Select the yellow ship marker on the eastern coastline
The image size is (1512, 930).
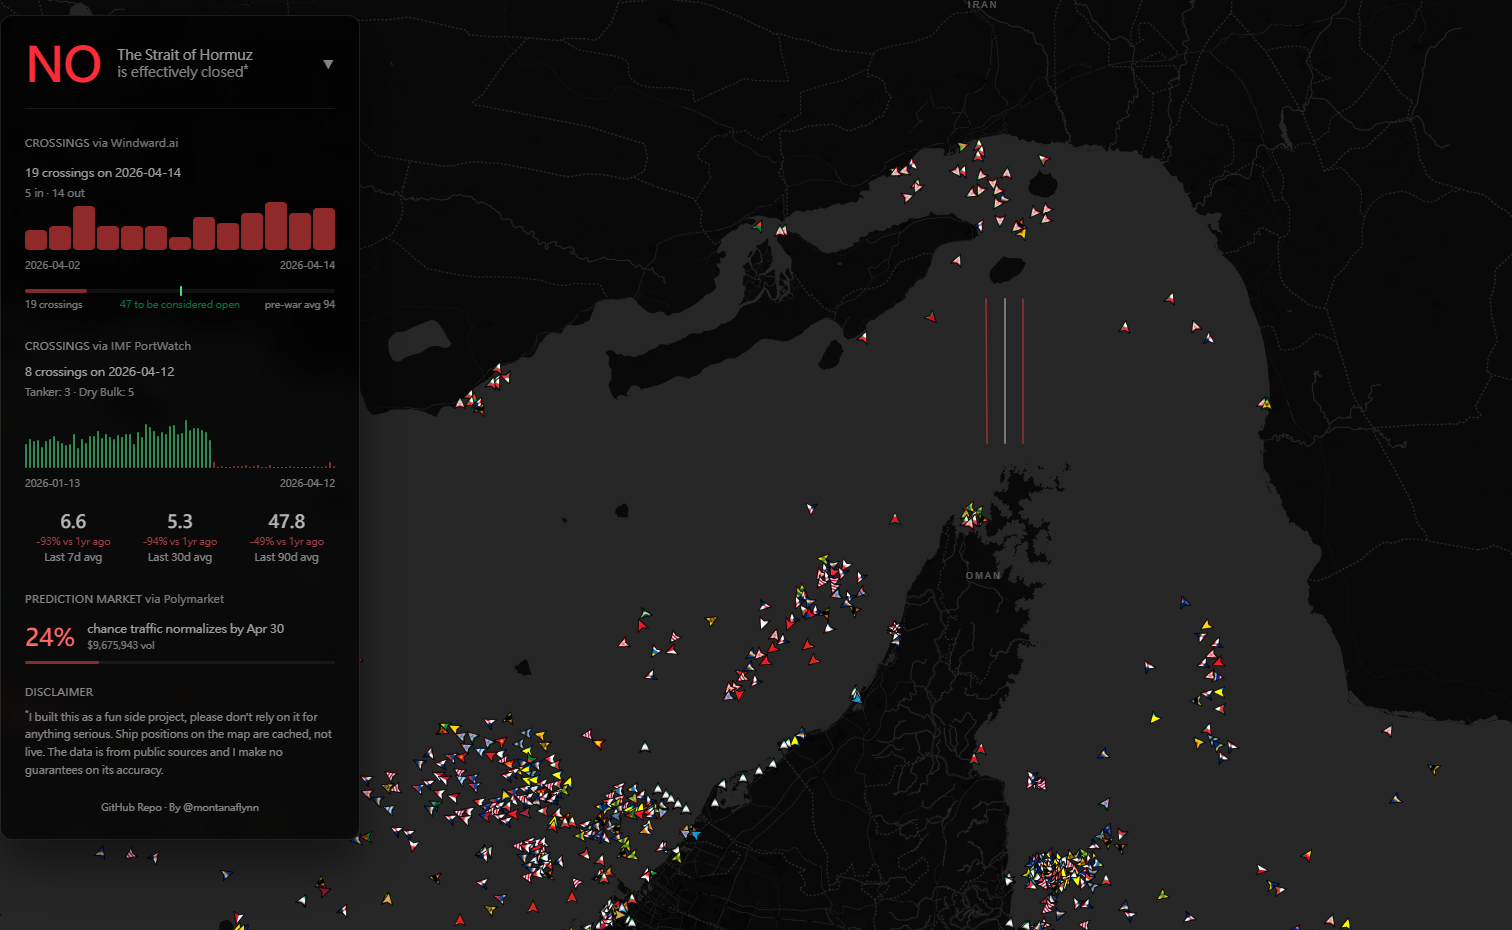pyautogui.click(x=1265, y=403)
